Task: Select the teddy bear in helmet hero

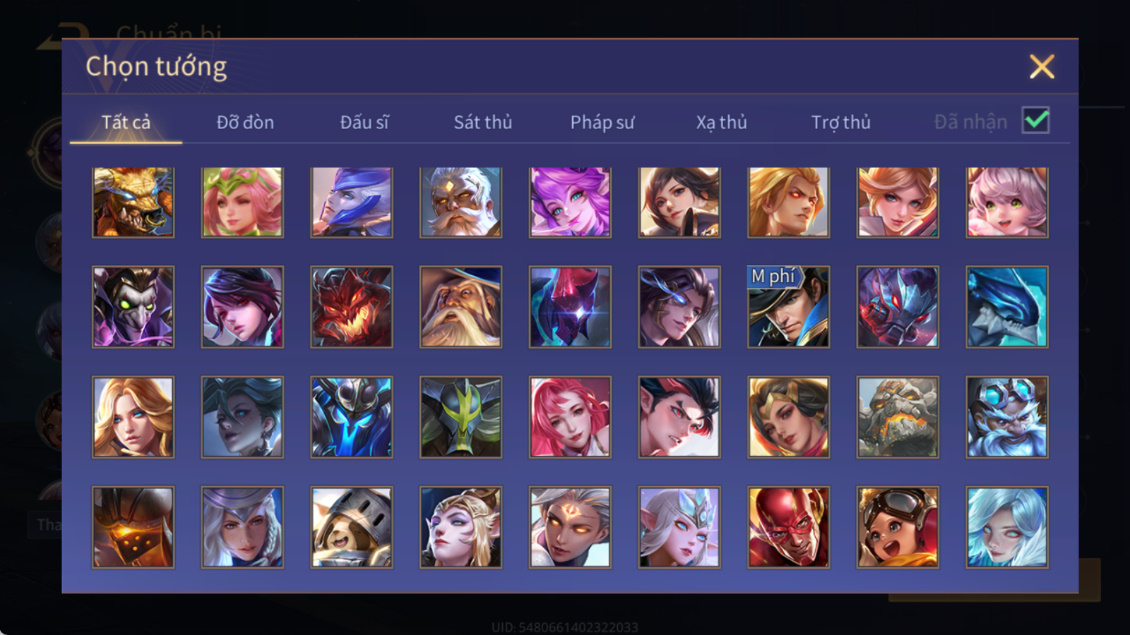Action: click(352, 527)
